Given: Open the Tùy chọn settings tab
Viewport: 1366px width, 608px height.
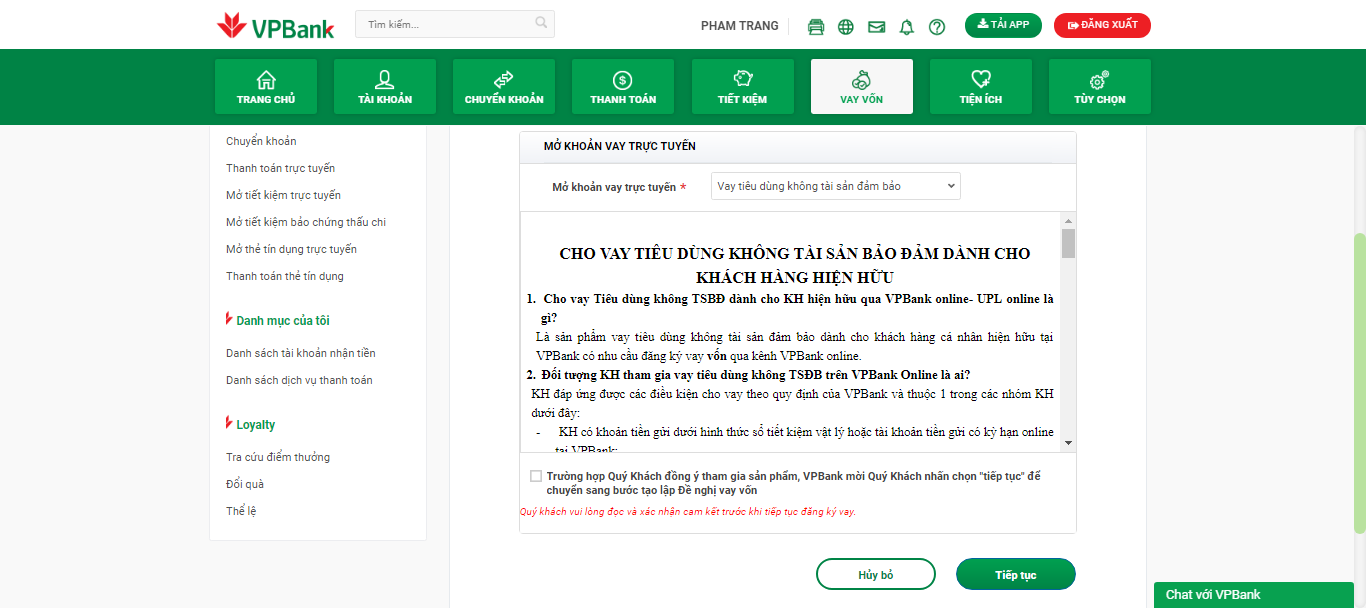Looking at the screenshot, I should click(x=1100, y=87).
